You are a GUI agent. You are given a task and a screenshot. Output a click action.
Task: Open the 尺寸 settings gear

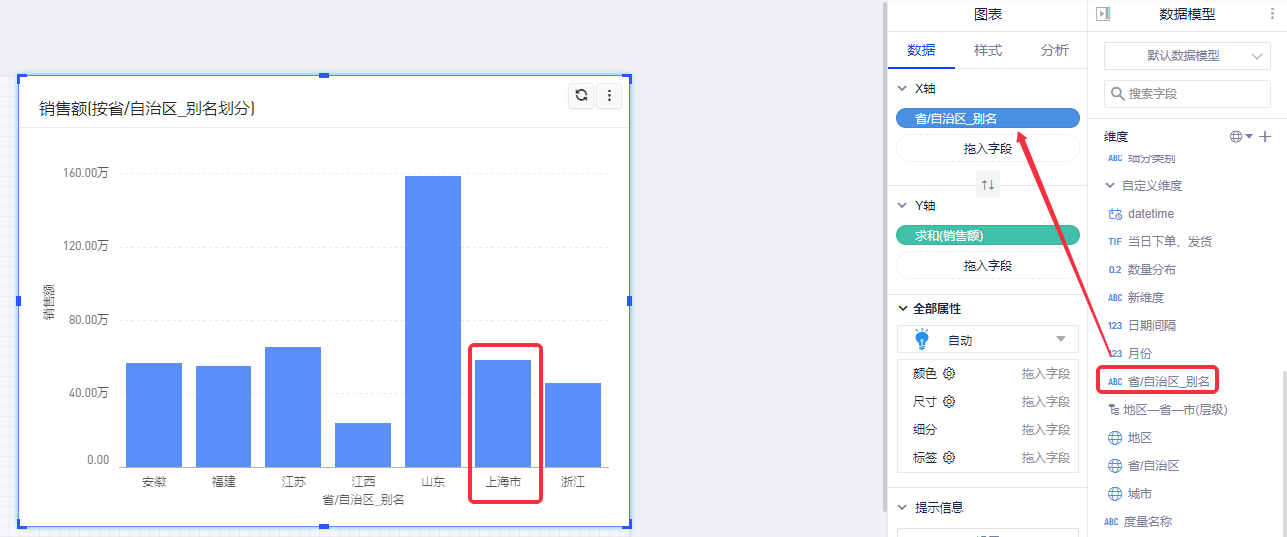949,402
